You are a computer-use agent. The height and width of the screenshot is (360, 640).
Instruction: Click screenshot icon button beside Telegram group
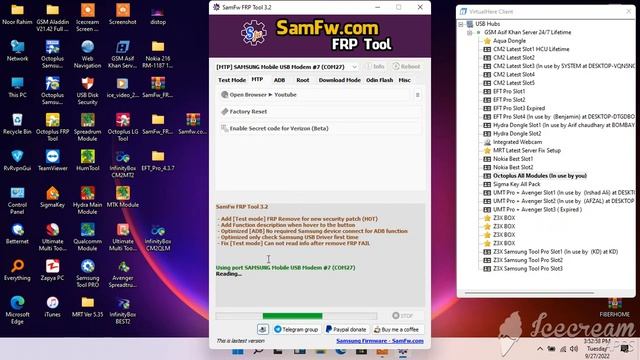pyautogui.click(x=262, y=329)
